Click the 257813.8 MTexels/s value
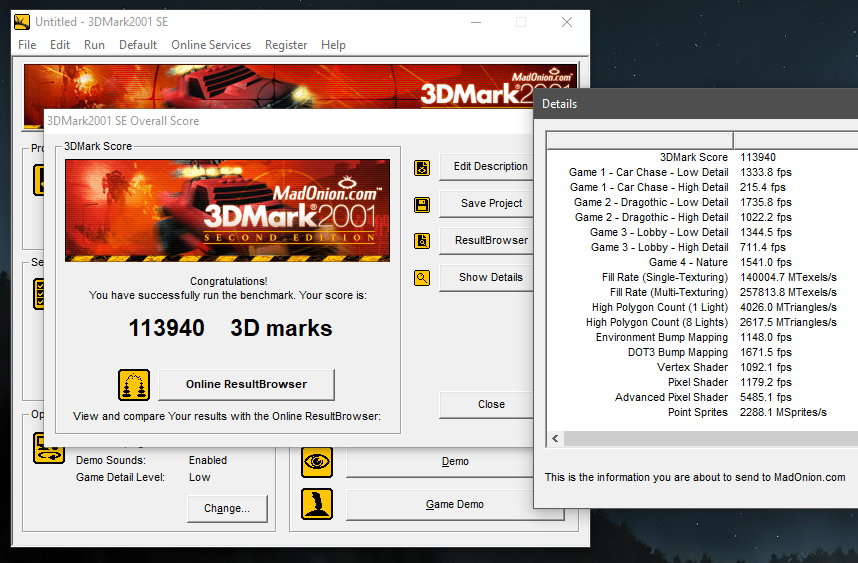The width and height of the screenshot is (858, 563). (x=788, y=293)
